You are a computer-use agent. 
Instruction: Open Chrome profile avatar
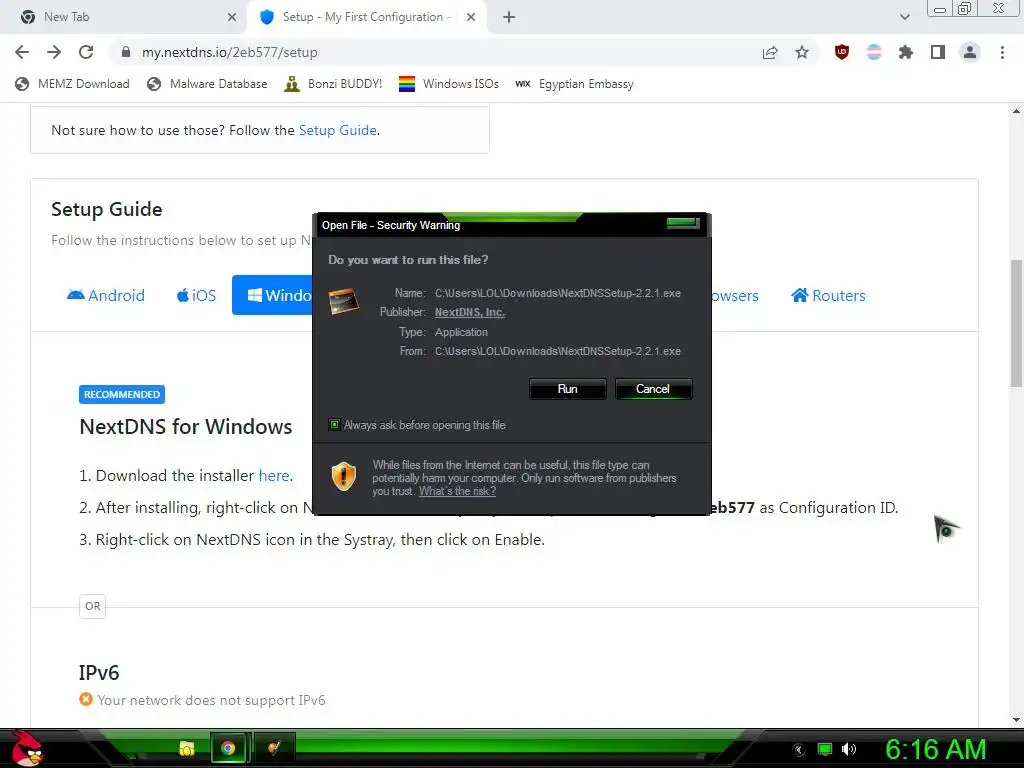[x=970, y=52]
